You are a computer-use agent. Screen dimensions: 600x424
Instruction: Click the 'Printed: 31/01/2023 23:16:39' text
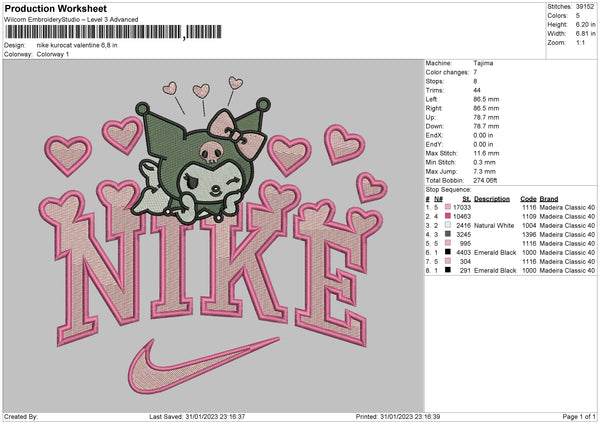[398, 416]
